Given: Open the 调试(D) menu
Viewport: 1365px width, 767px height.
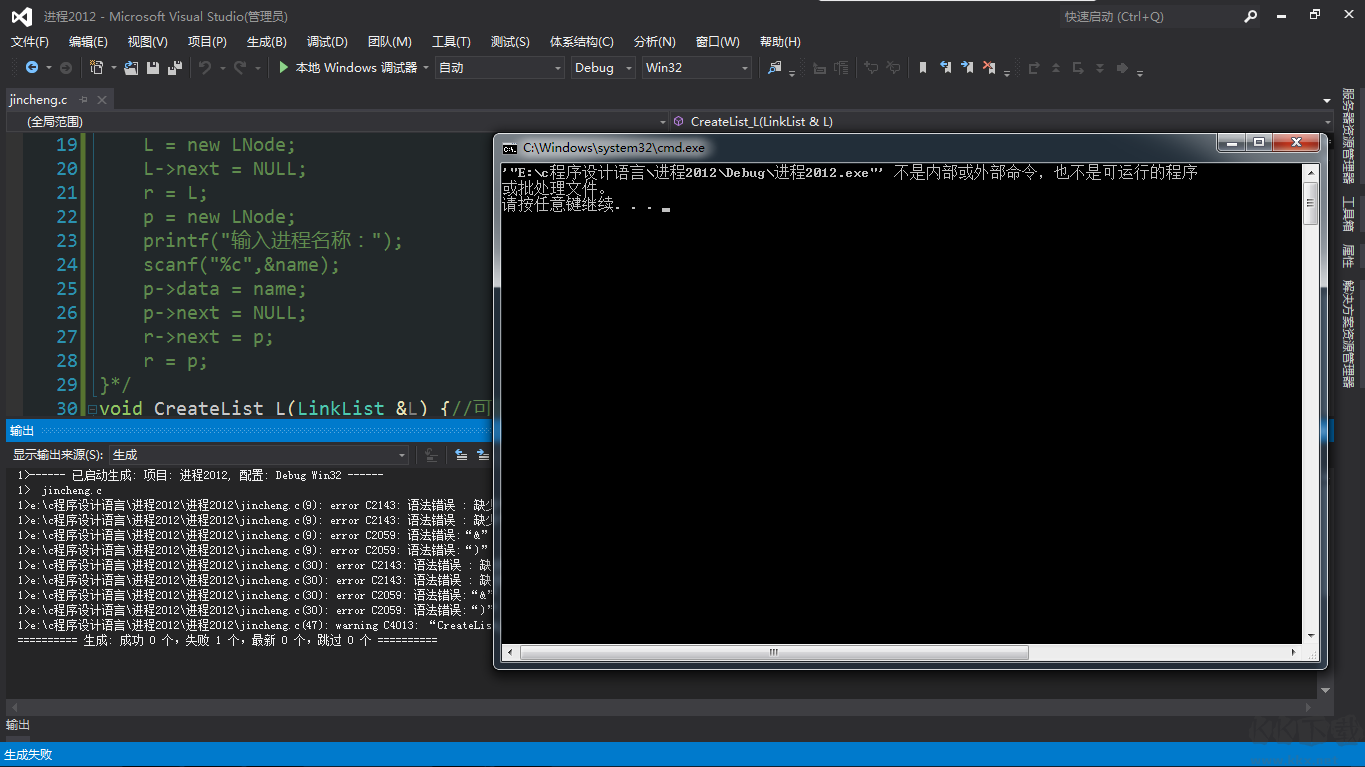Looking at the screenshot, I should click(x=327, y=41).
